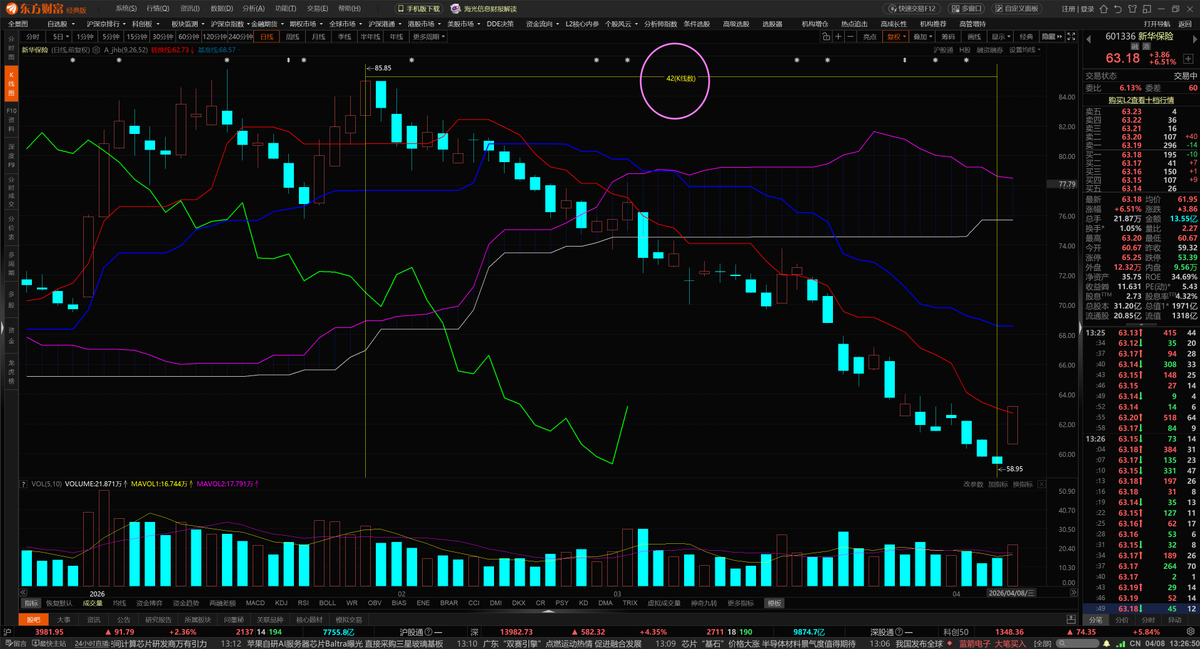Expand the 科创板 dropdown
The width and height of the screenshot is (1200, 649).
click(145, 22)
